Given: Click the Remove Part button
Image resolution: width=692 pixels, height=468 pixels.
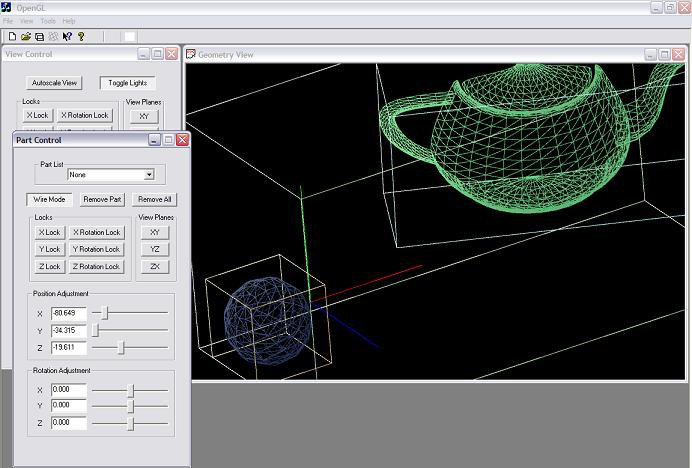Looking at the screenshot, I should pyautogui.click(x=103, y=199).
